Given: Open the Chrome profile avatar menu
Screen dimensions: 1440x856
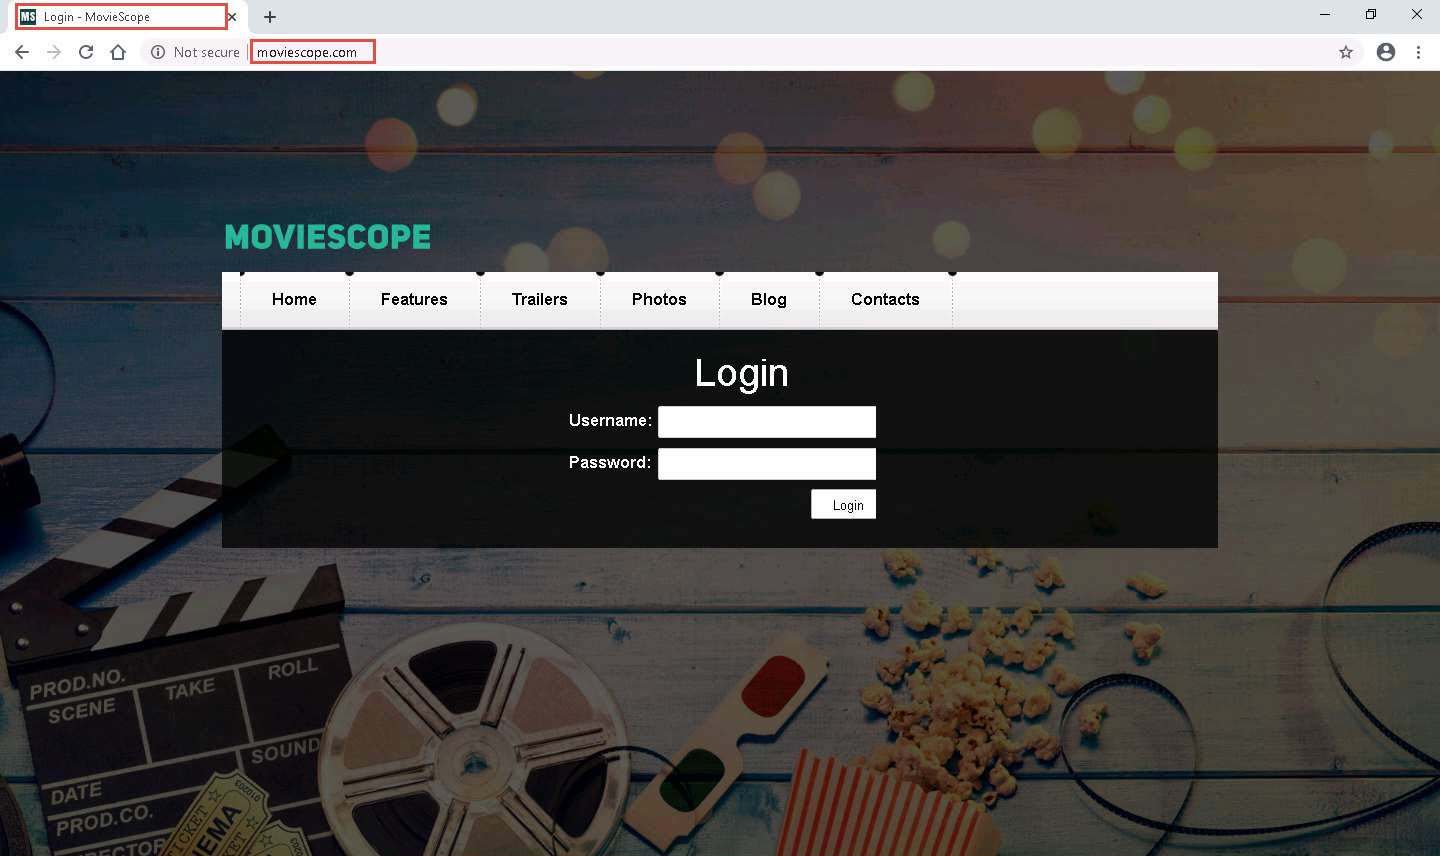Looking at the screenshot, I should click(1386, 52).
